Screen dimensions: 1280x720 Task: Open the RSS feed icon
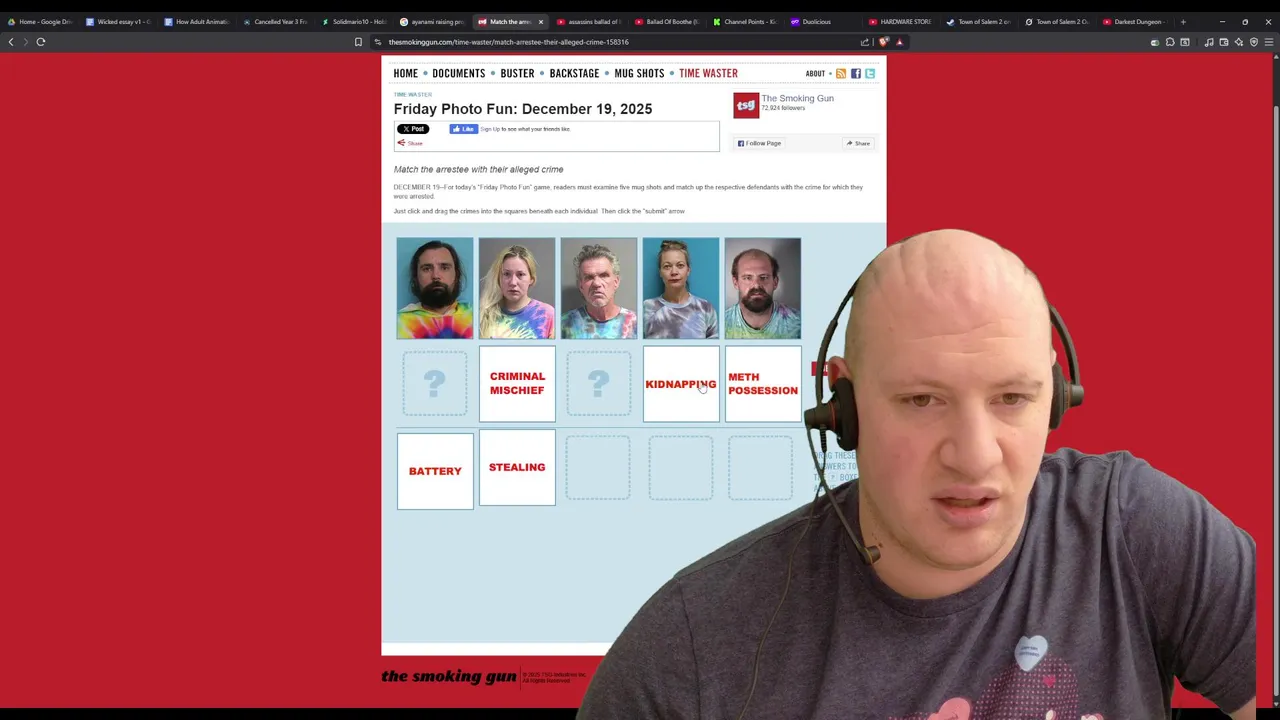[x=841, y=73]
